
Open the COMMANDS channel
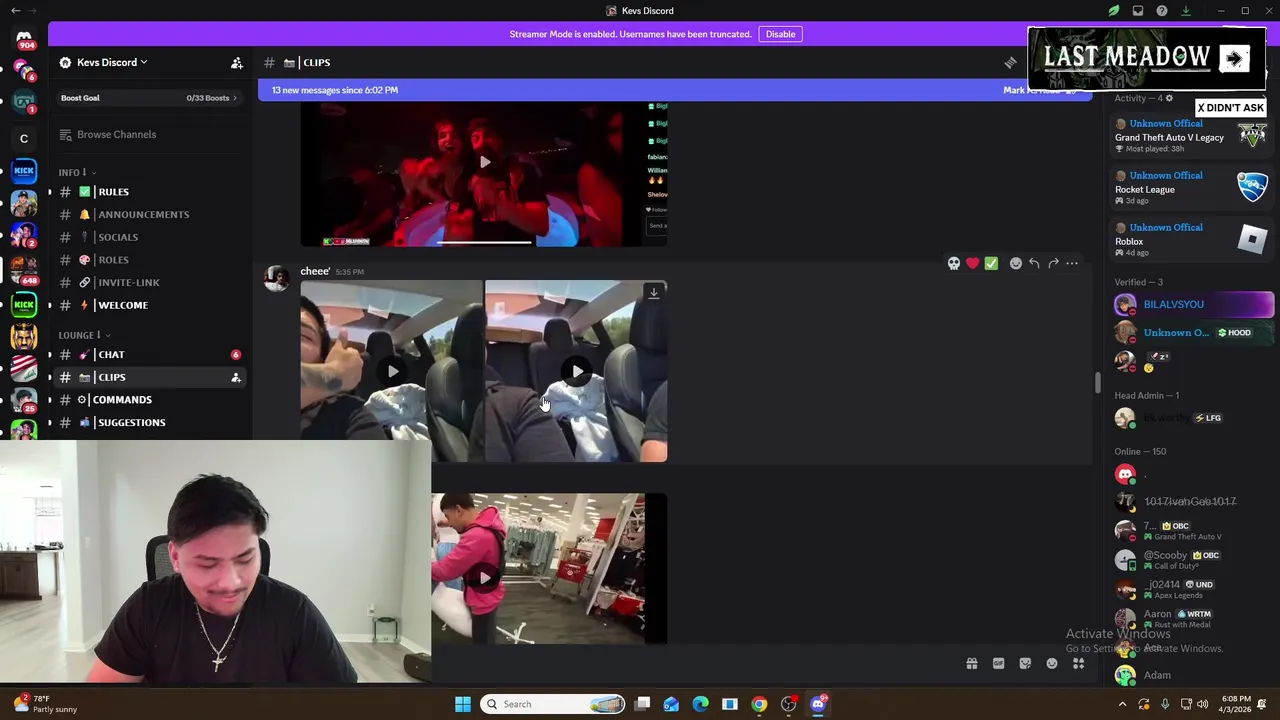[150, 400]
